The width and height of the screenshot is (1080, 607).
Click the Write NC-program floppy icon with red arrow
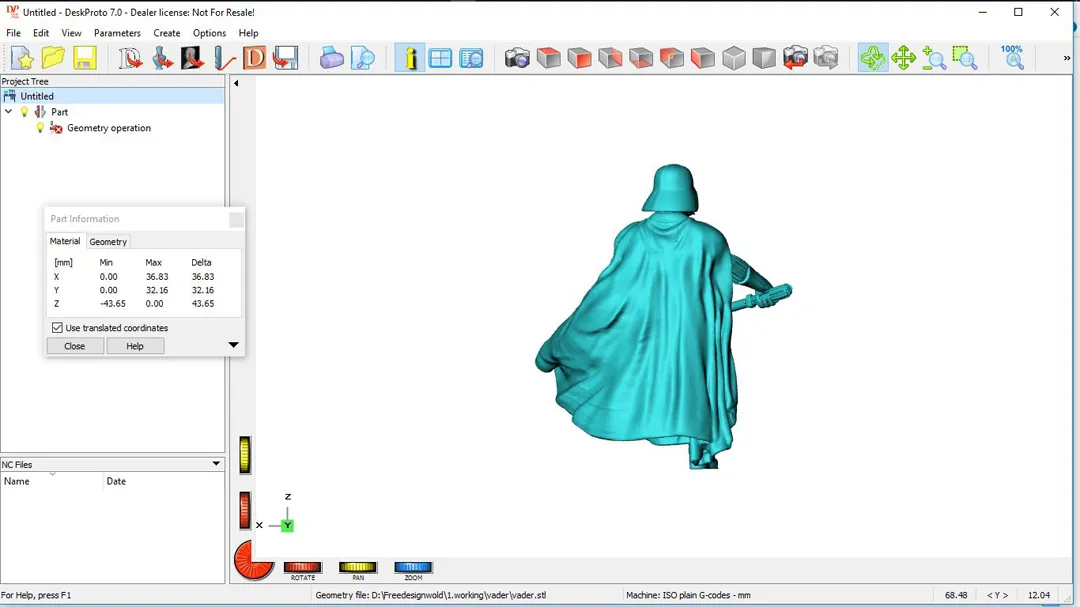(x=285, y=58)
